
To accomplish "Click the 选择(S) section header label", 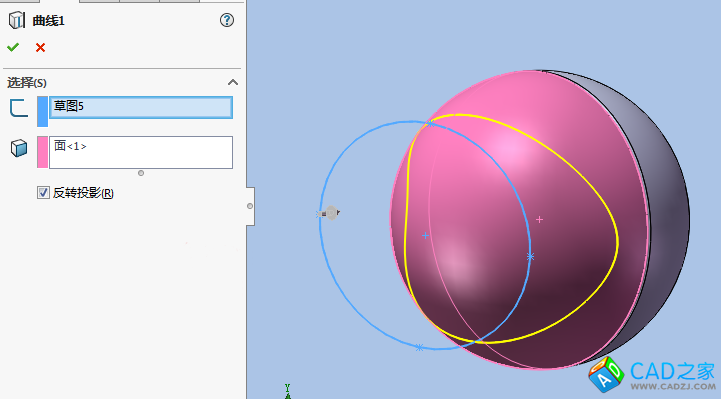I will 27,83.
